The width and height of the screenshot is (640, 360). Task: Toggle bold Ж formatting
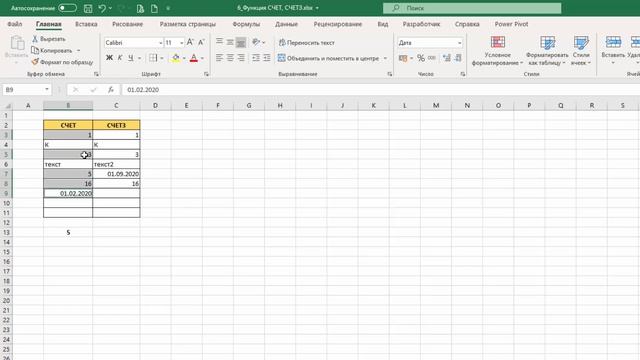(109, 58)
